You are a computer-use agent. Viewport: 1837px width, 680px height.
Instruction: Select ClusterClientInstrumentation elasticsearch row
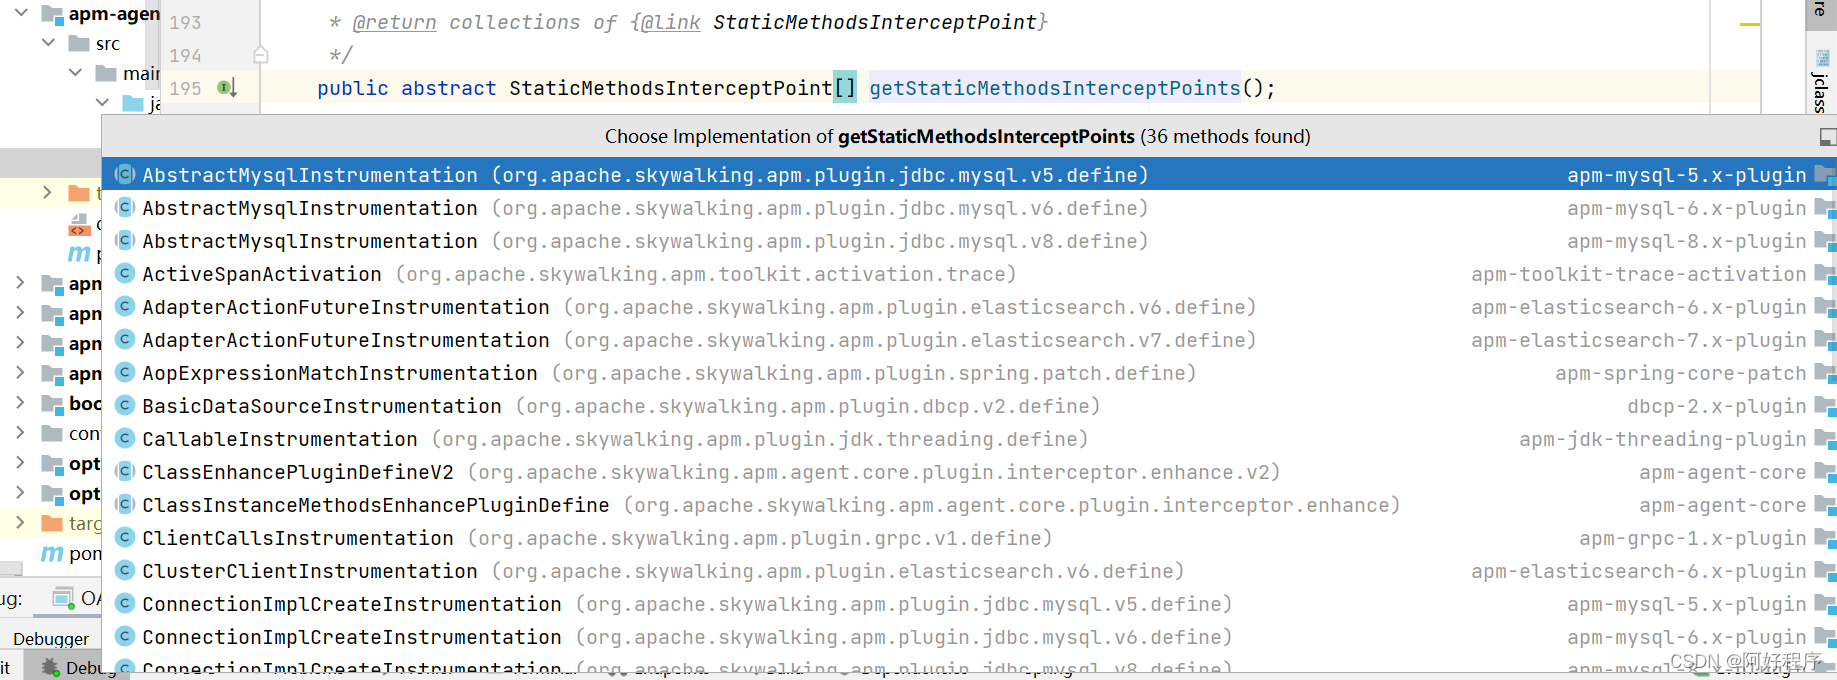[968, 571]
